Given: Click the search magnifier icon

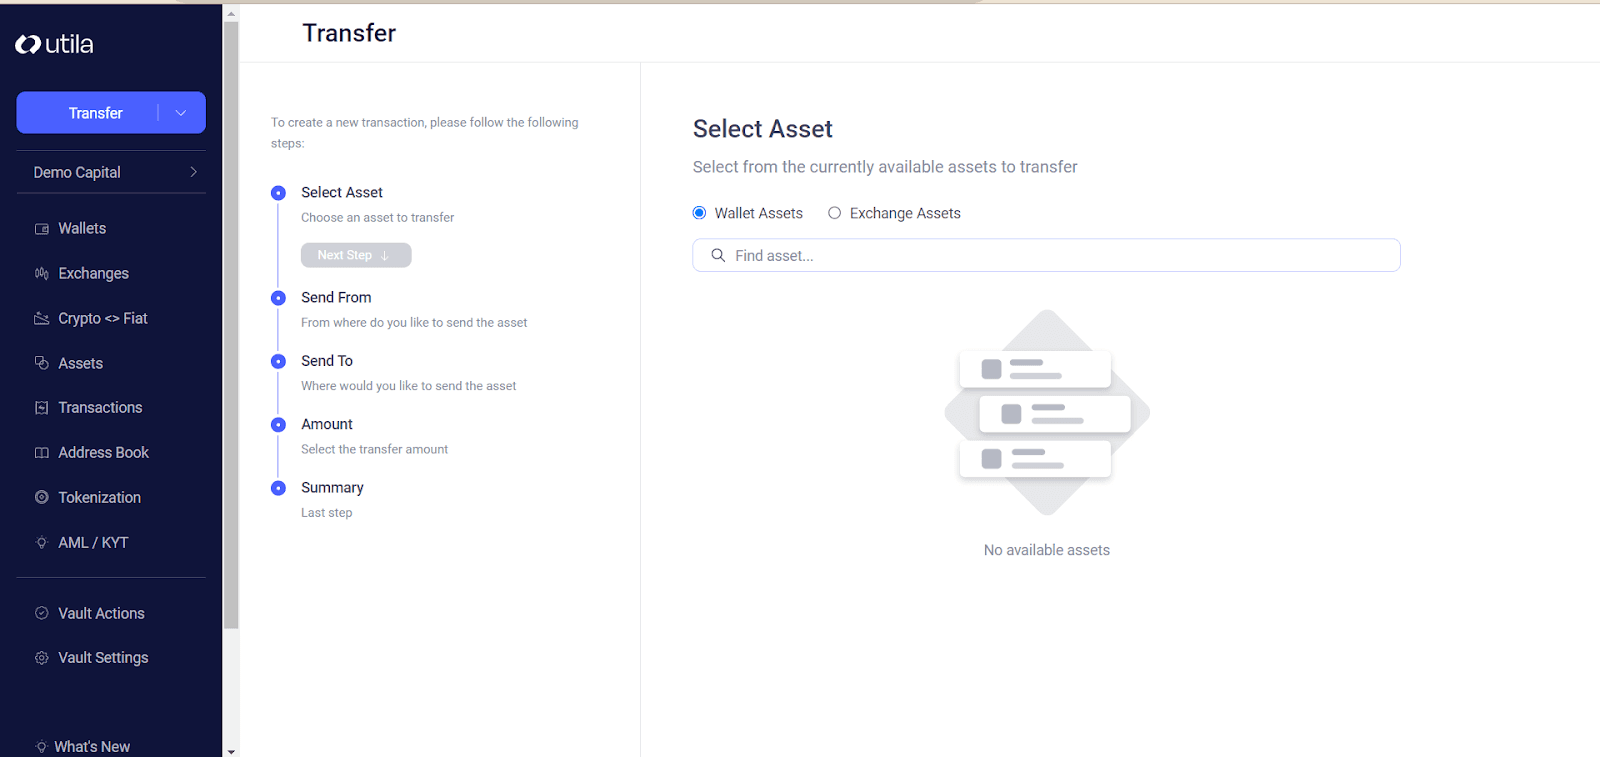Looking at the screenshot, I should pyautogui.click(x=718, y=255).
